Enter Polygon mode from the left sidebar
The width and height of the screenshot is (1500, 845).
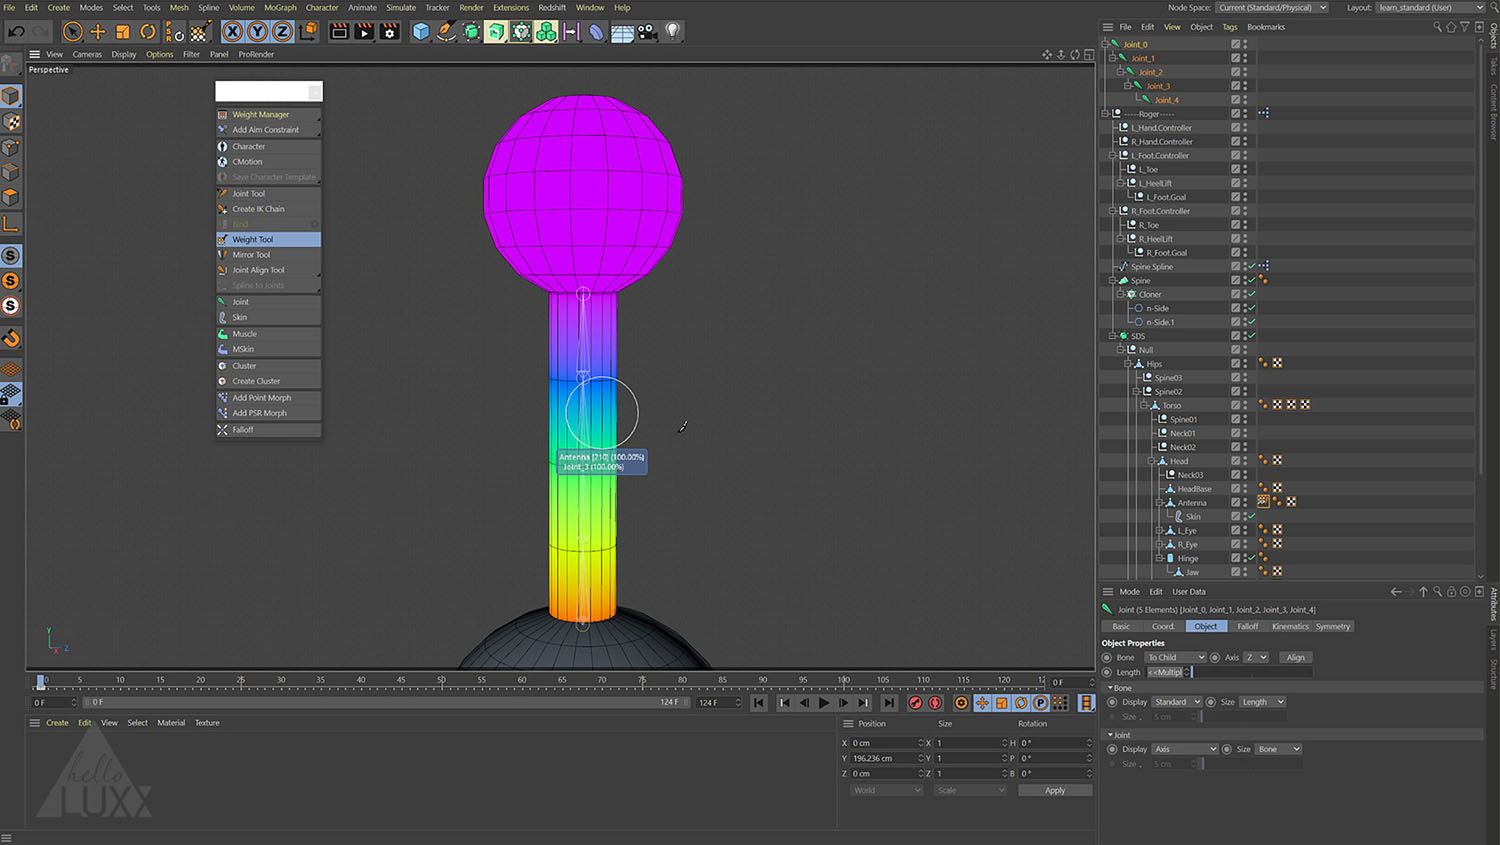coord(12,196)
